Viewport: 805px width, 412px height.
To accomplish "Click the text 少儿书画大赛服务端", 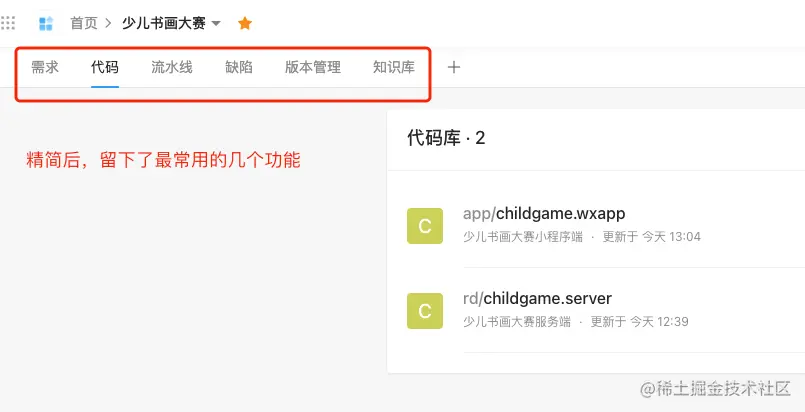I will point(516,322).
